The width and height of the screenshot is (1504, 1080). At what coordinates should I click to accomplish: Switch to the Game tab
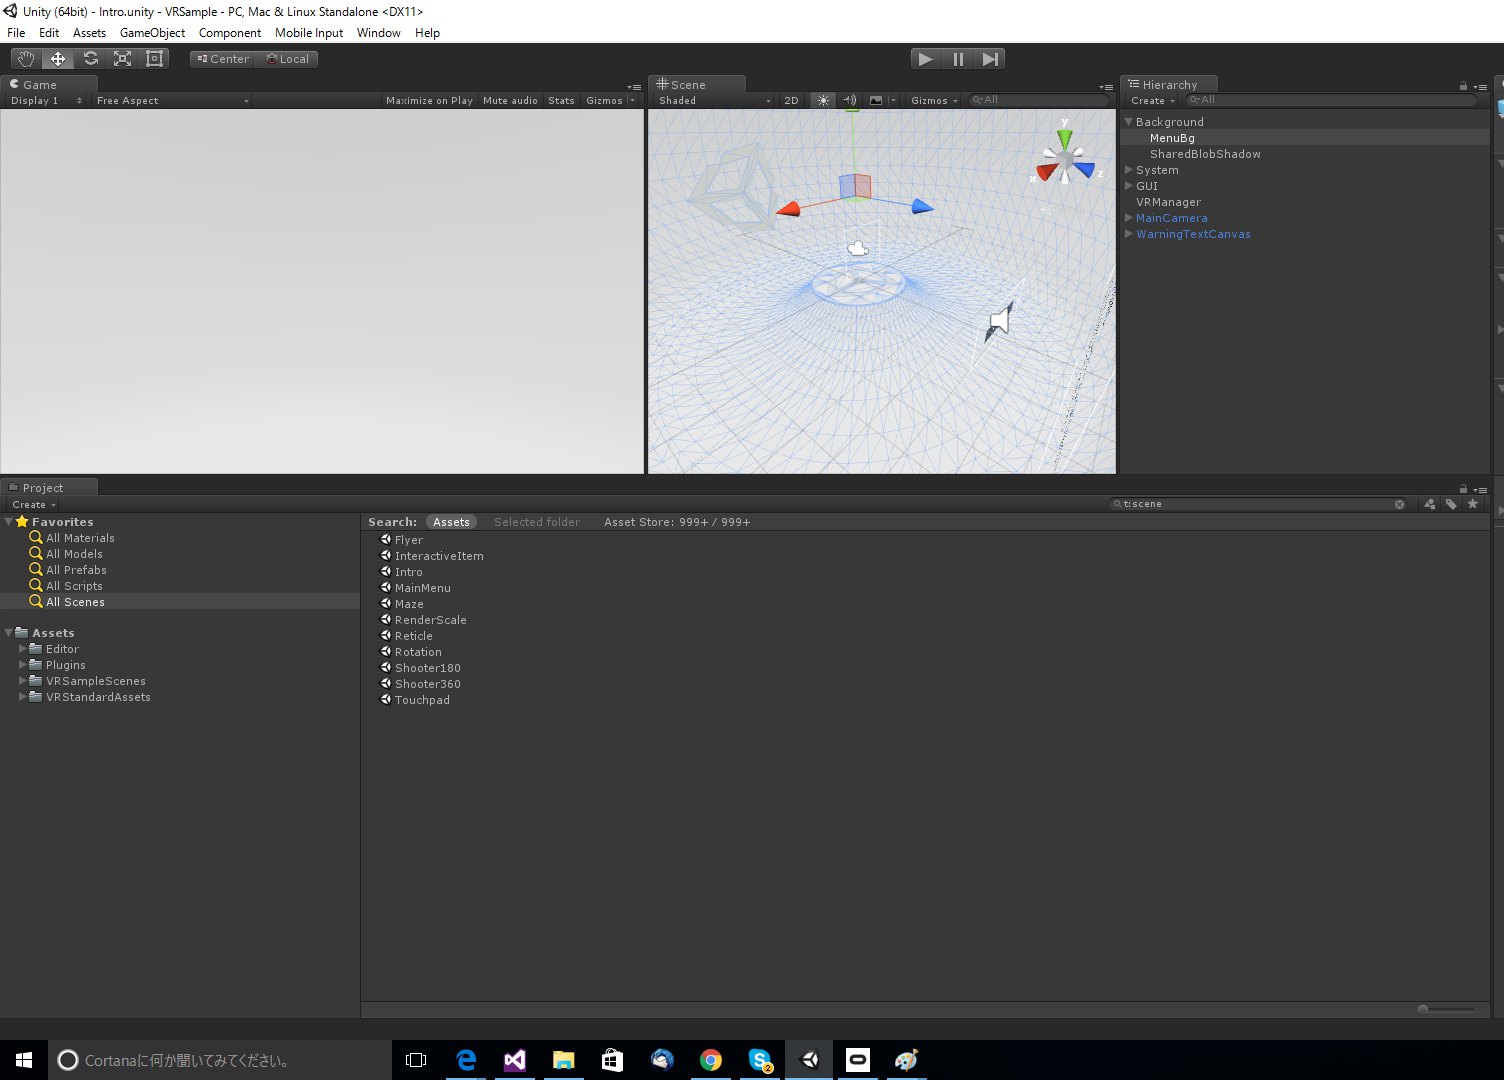pyautogui.click(x=48, y=85)
